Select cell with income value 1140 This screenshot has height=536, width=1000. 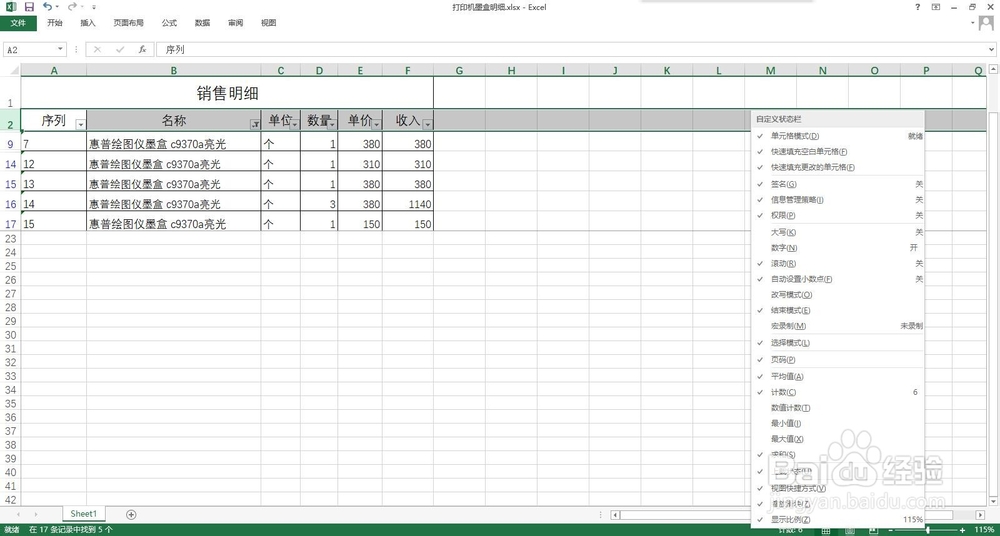click(x=408, y=204)
